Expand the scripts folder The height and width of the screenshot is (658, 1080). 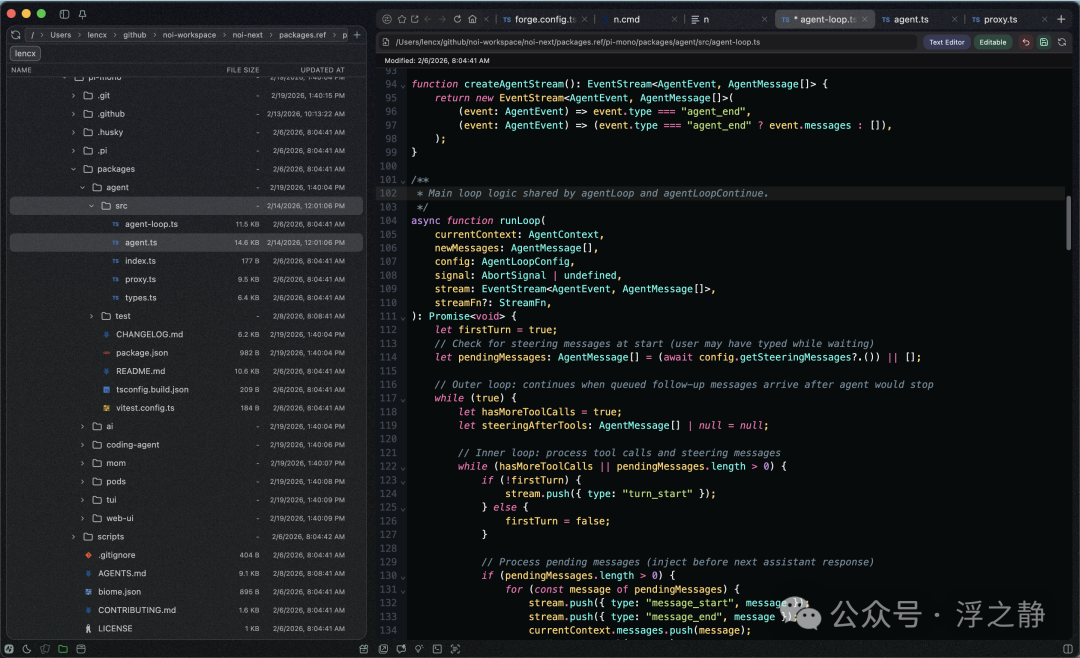pyautogui.click(x=74, y=537)
